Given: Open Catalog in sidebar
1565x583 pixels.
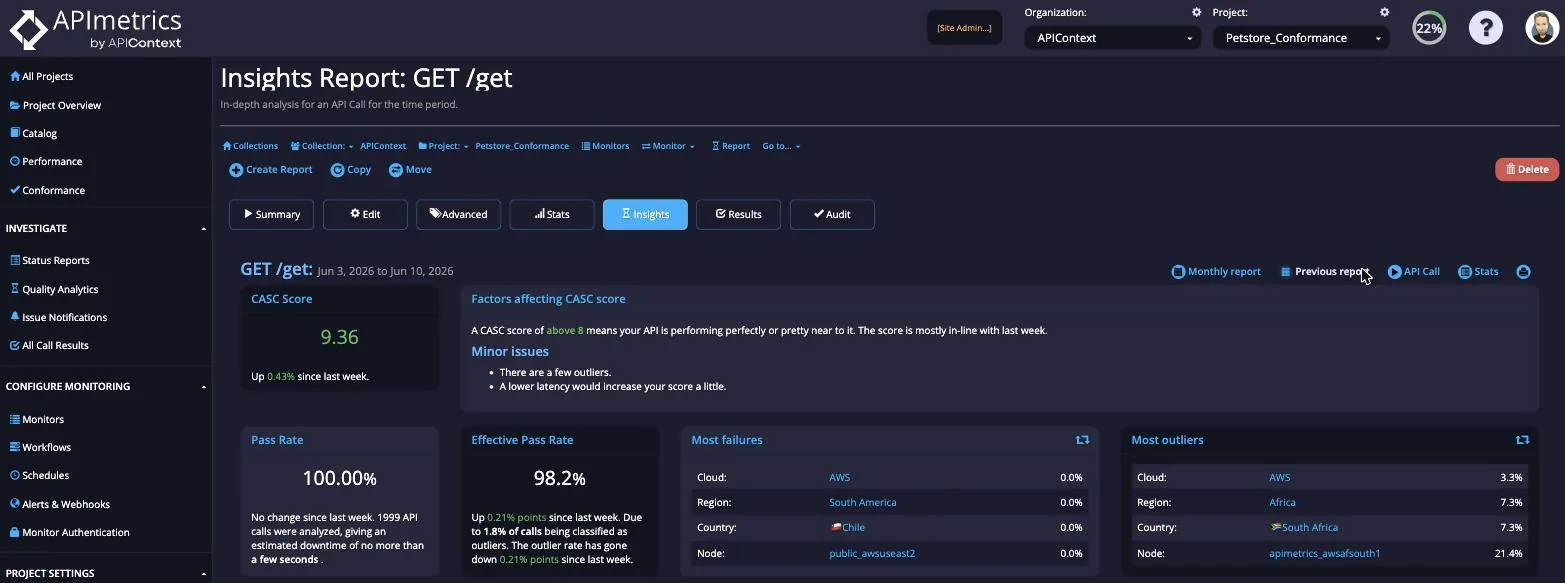Looking at the screenshot, I should pos(33,133).
